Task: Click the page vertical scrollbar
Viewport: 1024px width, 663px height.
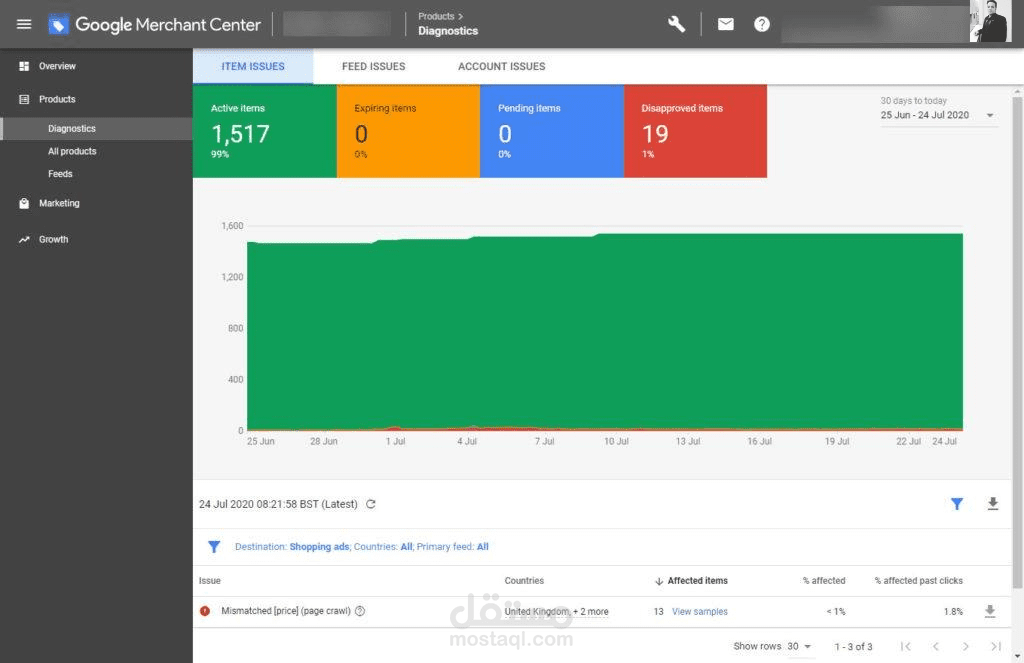Action: click(1017, 343)
